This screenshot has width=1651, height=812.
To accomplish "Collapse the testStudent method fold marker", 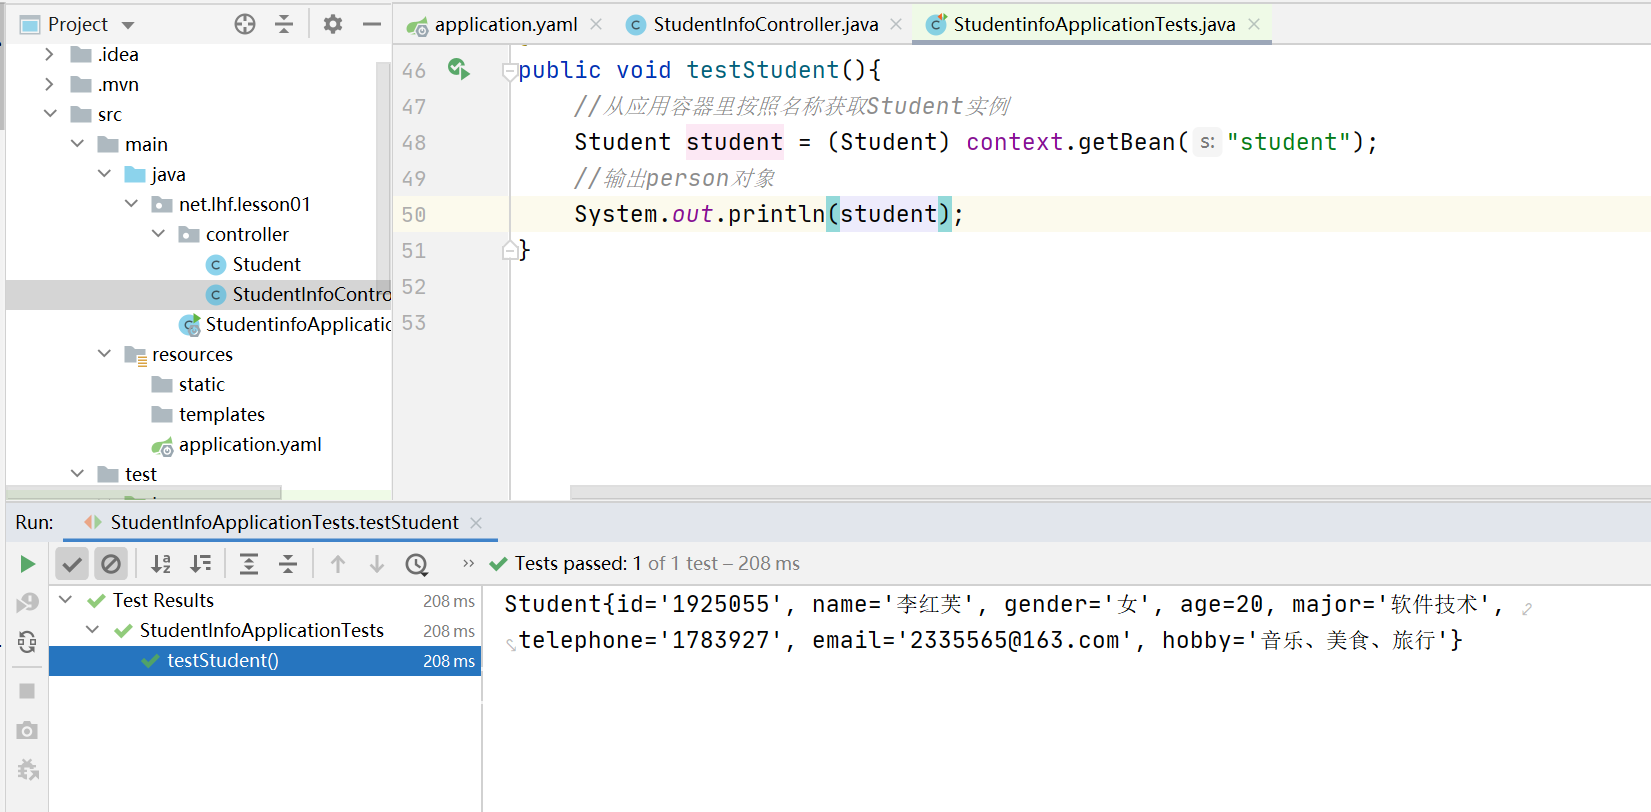I will 509,71.
